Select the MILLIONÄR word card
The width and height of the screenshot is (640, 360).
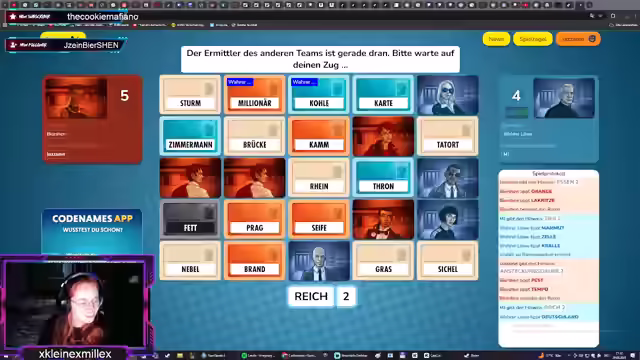[x=254, y=95]
